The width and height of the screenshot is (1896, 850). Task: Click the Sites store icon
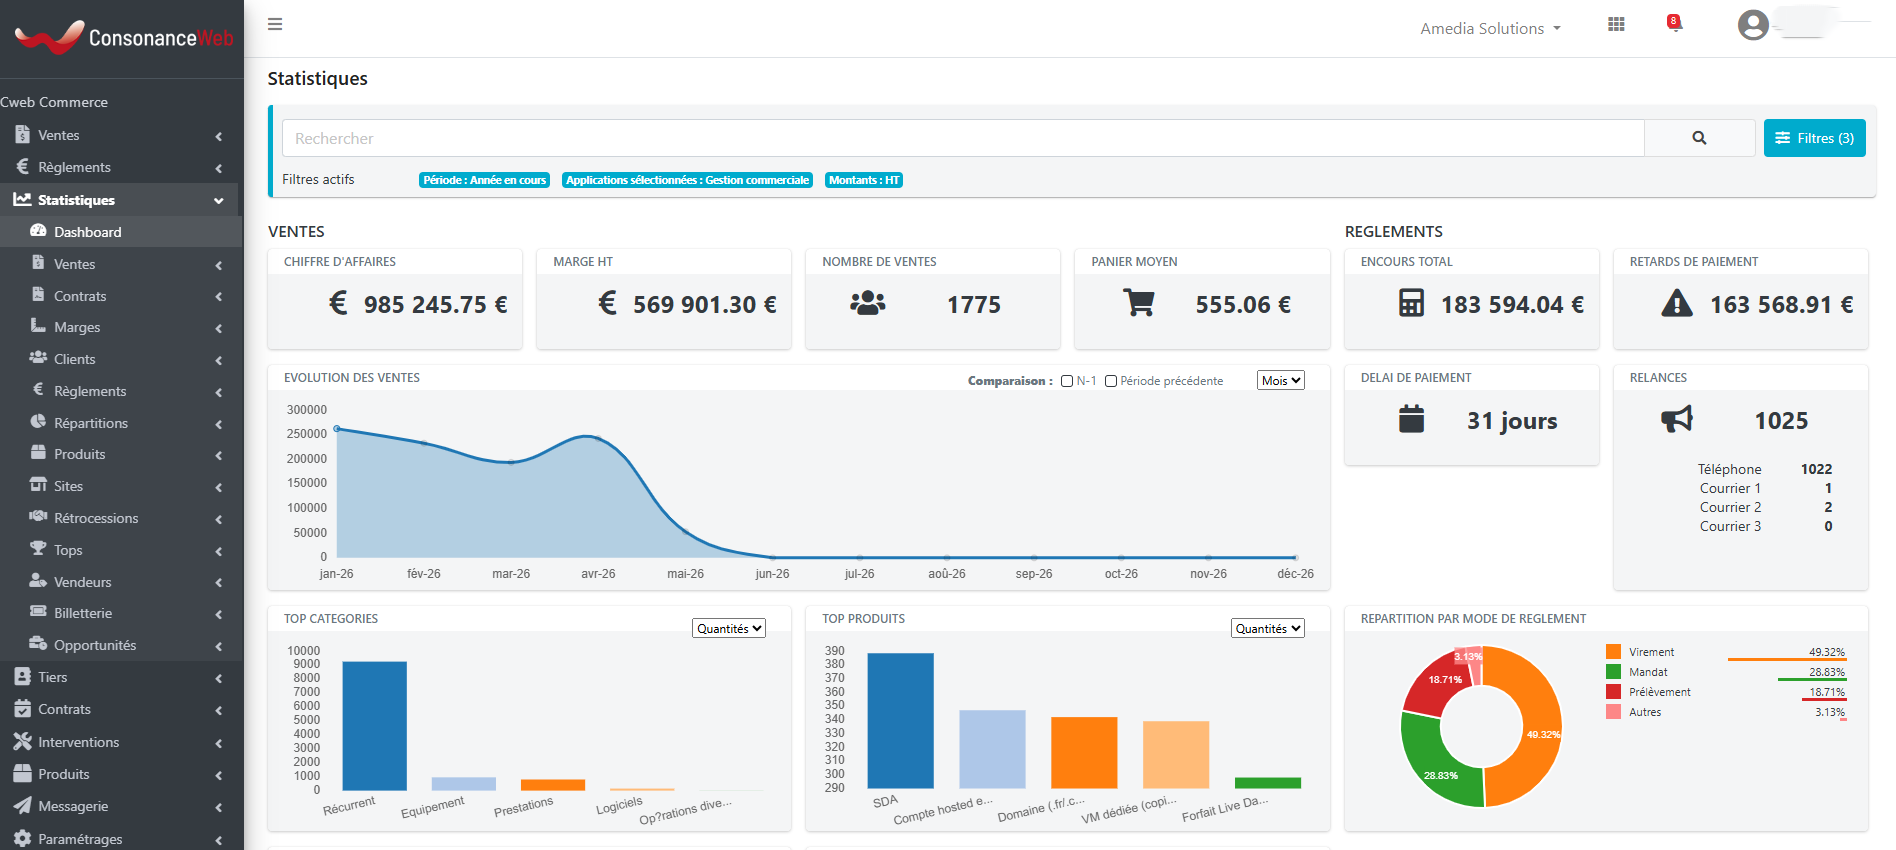point(38,485)
